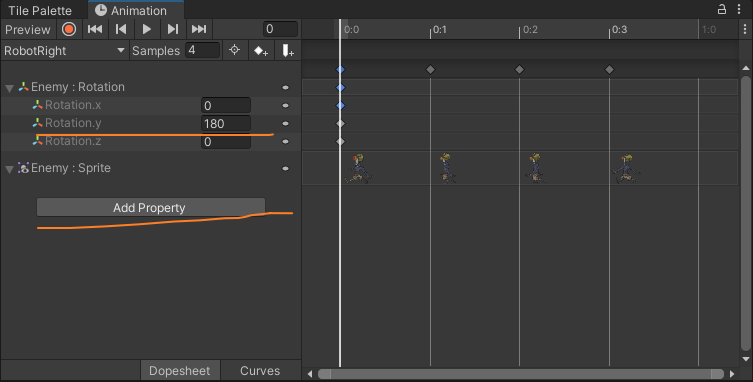This screenshot has width=753, height=382.
Task: Lock the Animation window
Action: (x=721, y=9)
